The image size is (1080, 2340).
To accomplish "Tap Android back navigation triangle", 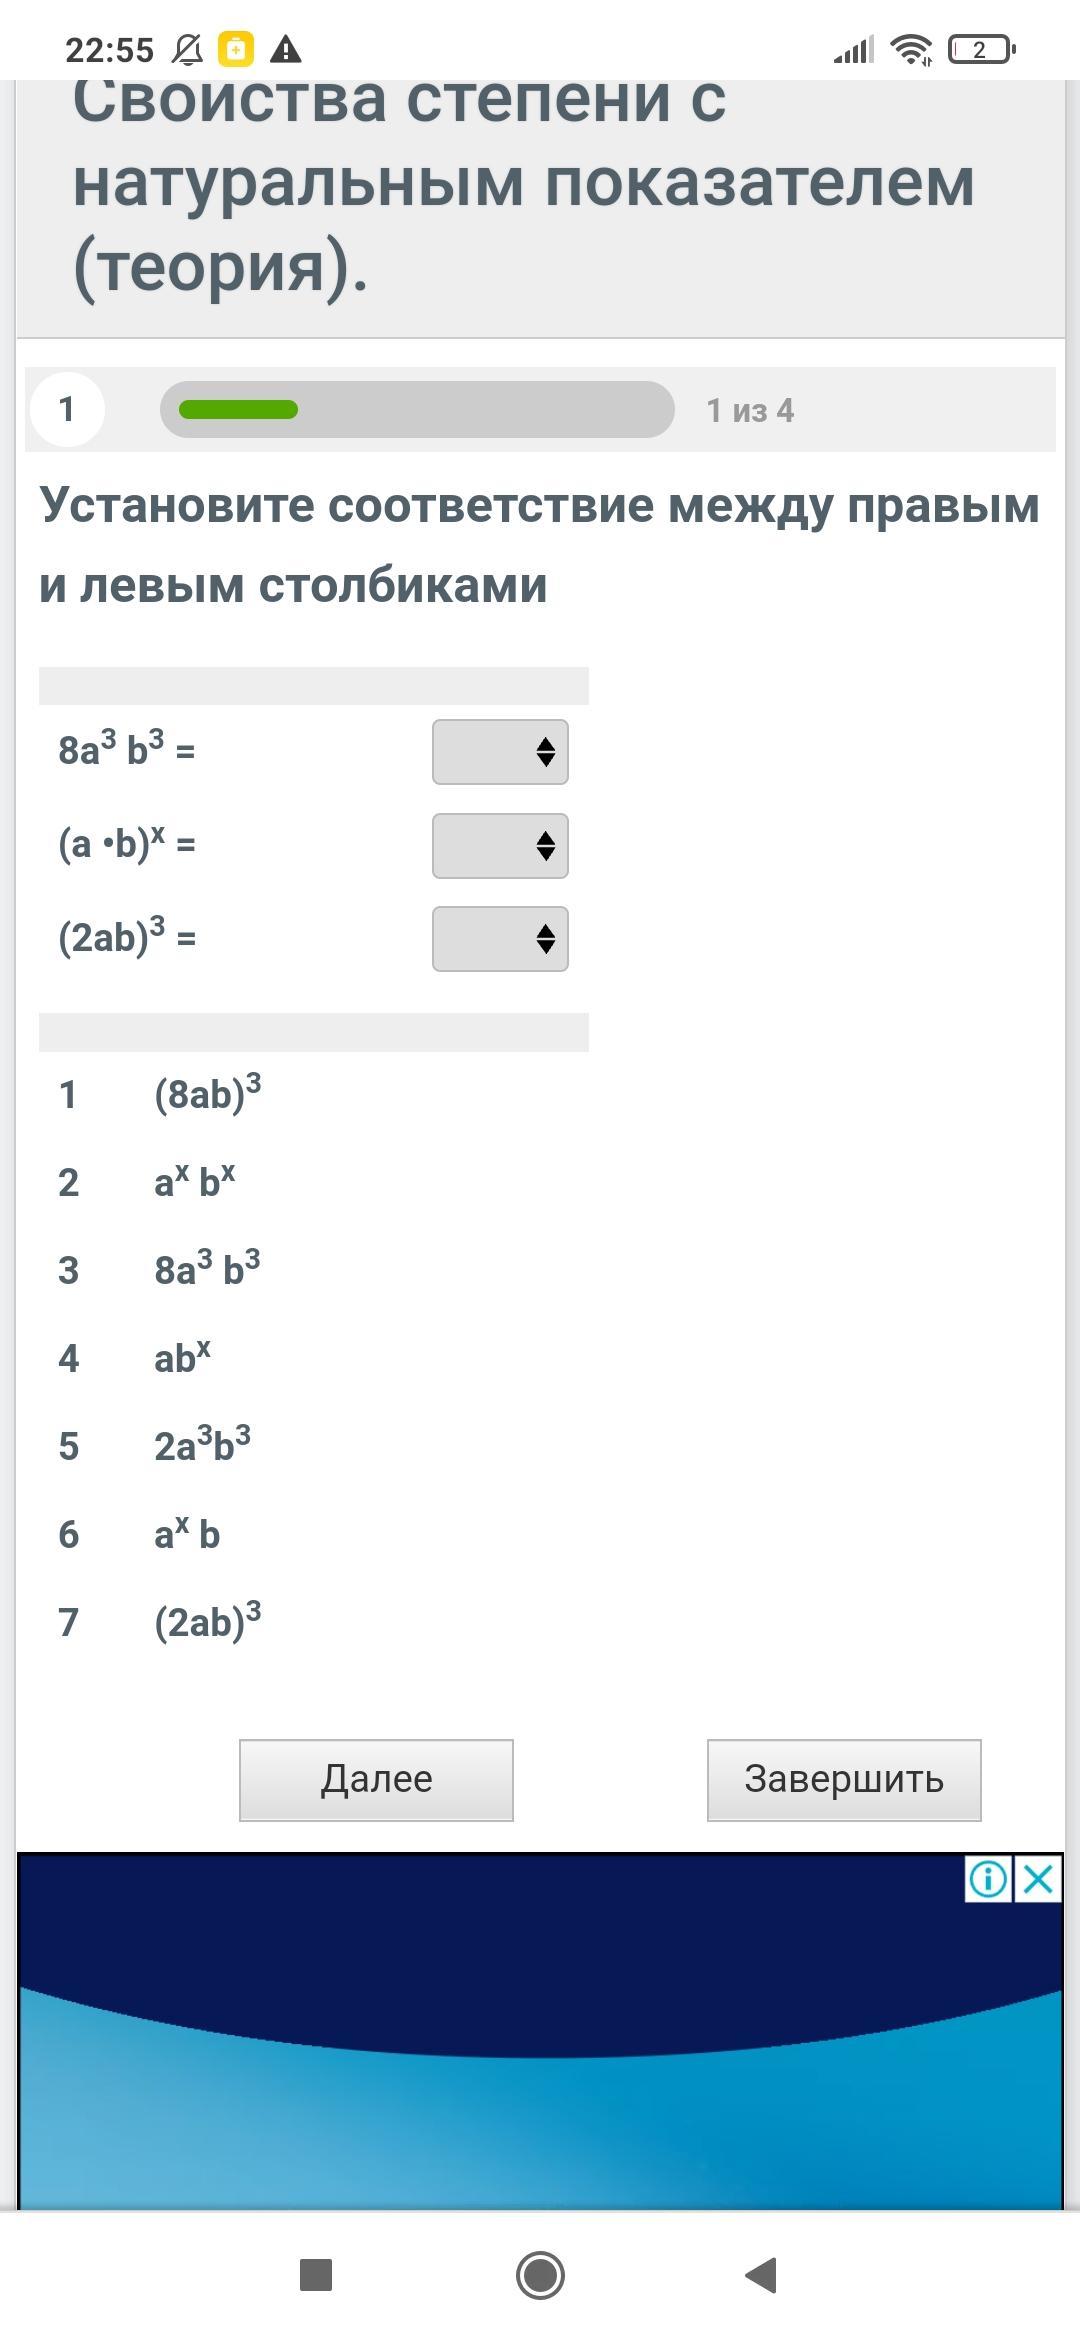I will 762,2275.
